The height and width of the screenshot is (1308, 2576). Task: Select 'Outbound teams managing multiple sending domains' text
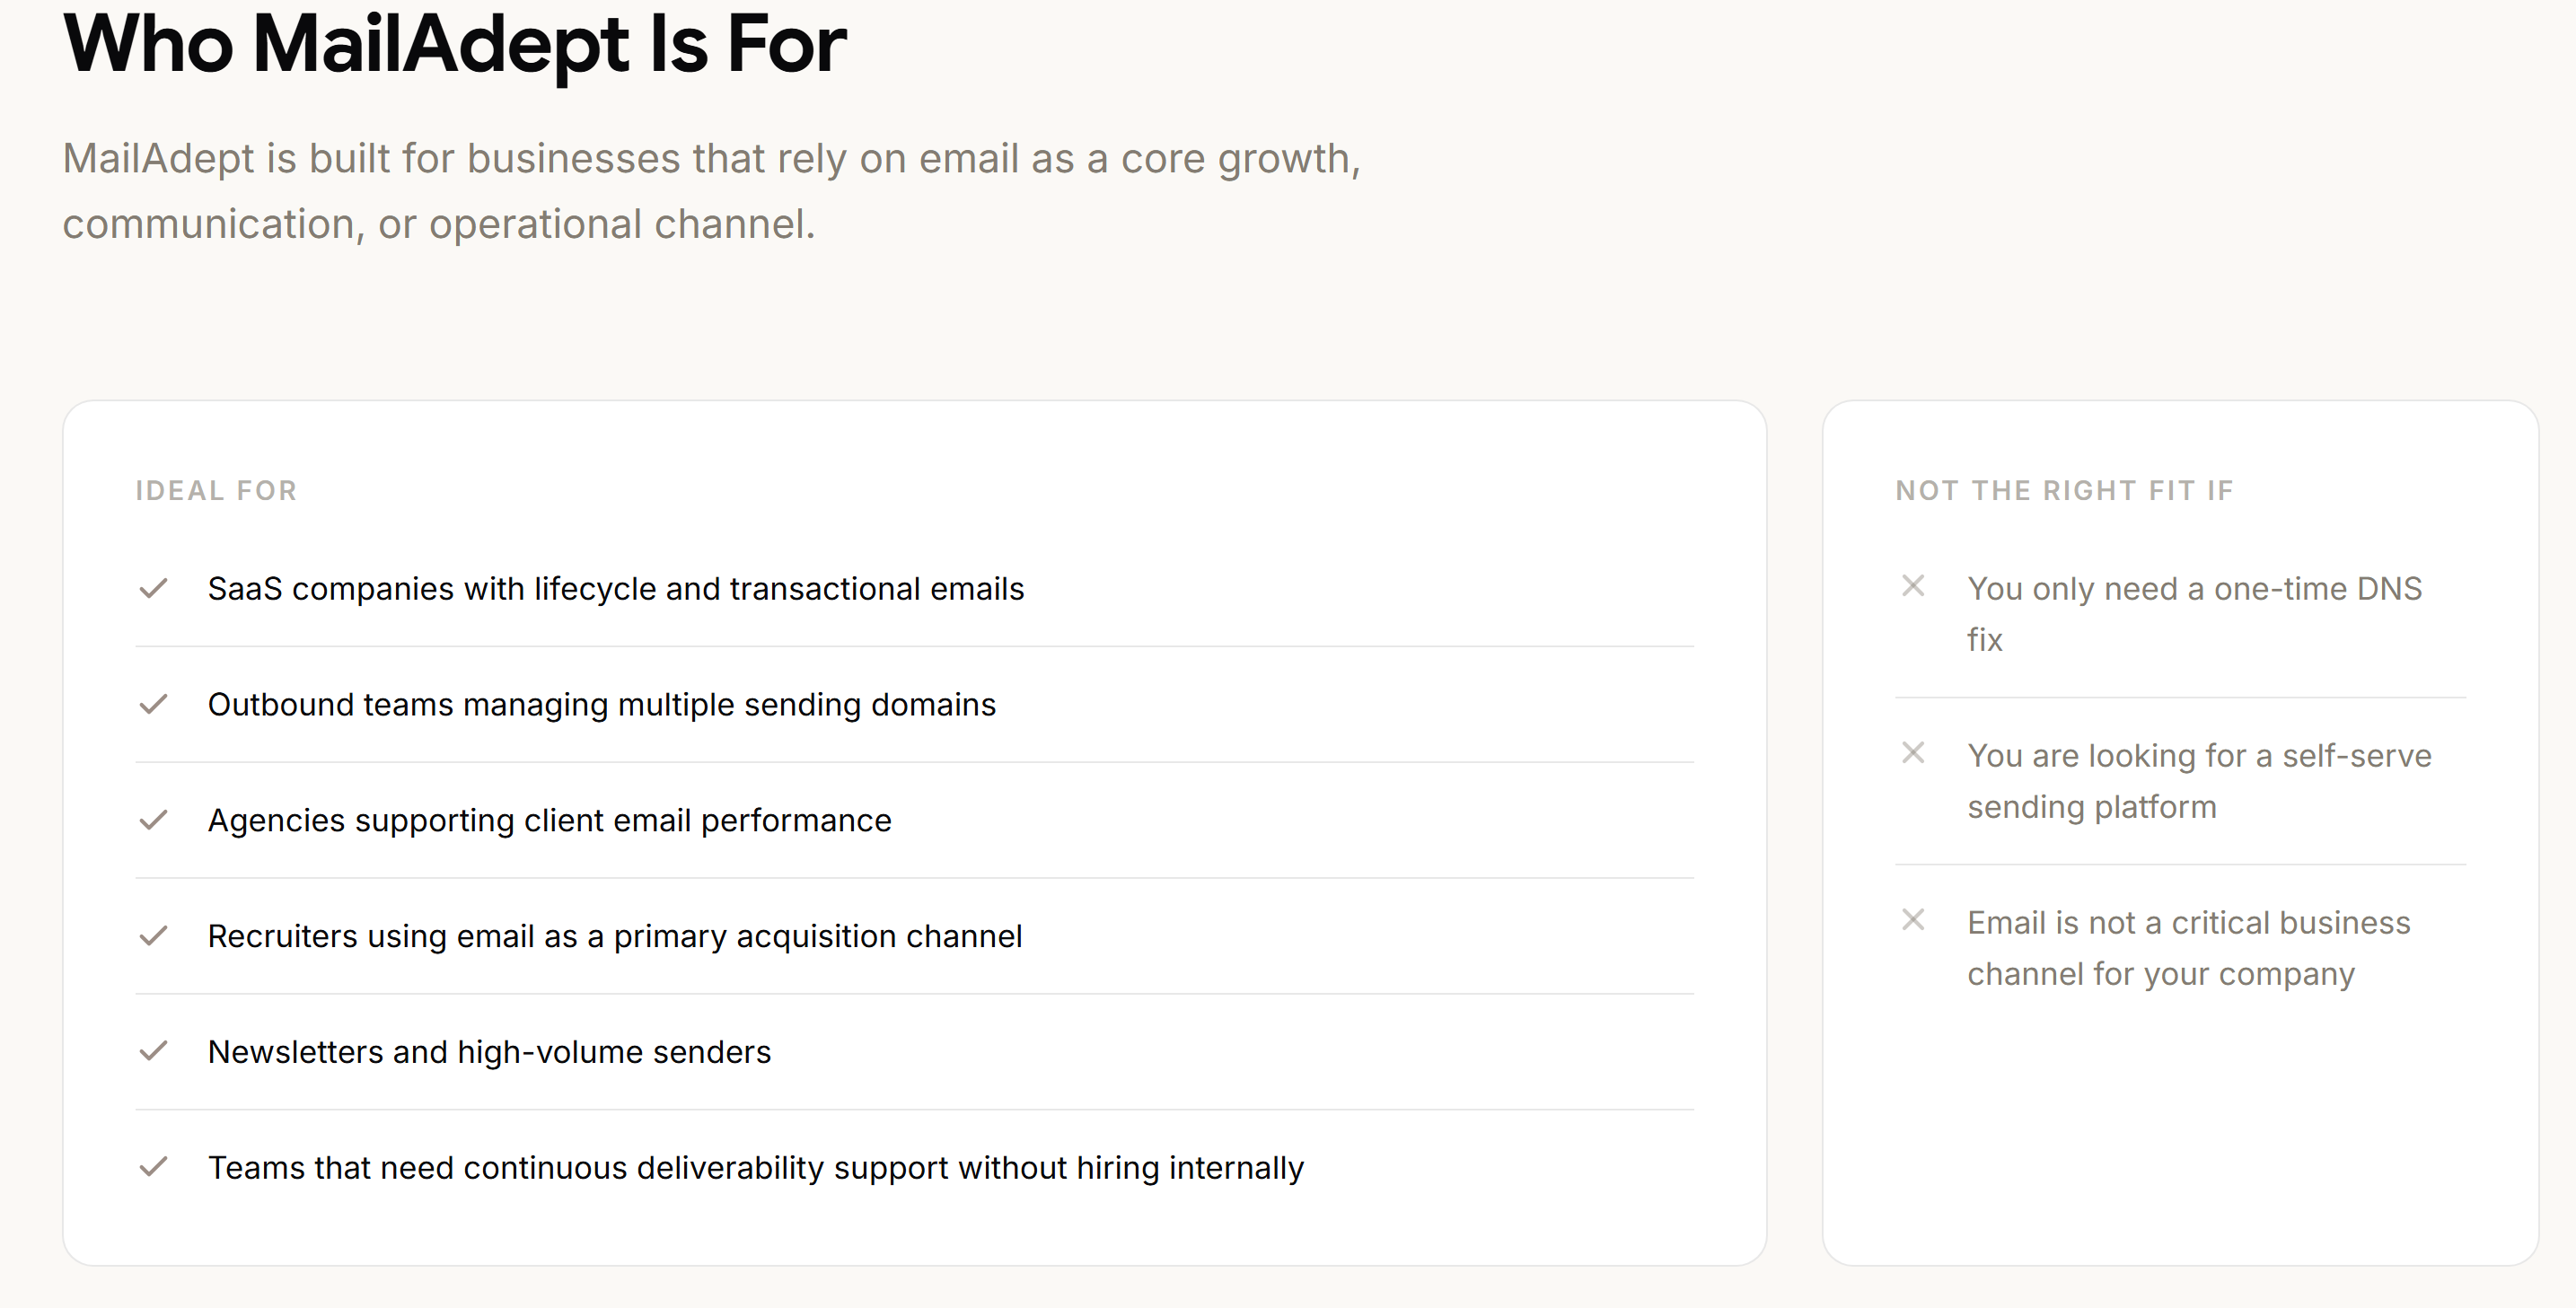click(601, 705)
